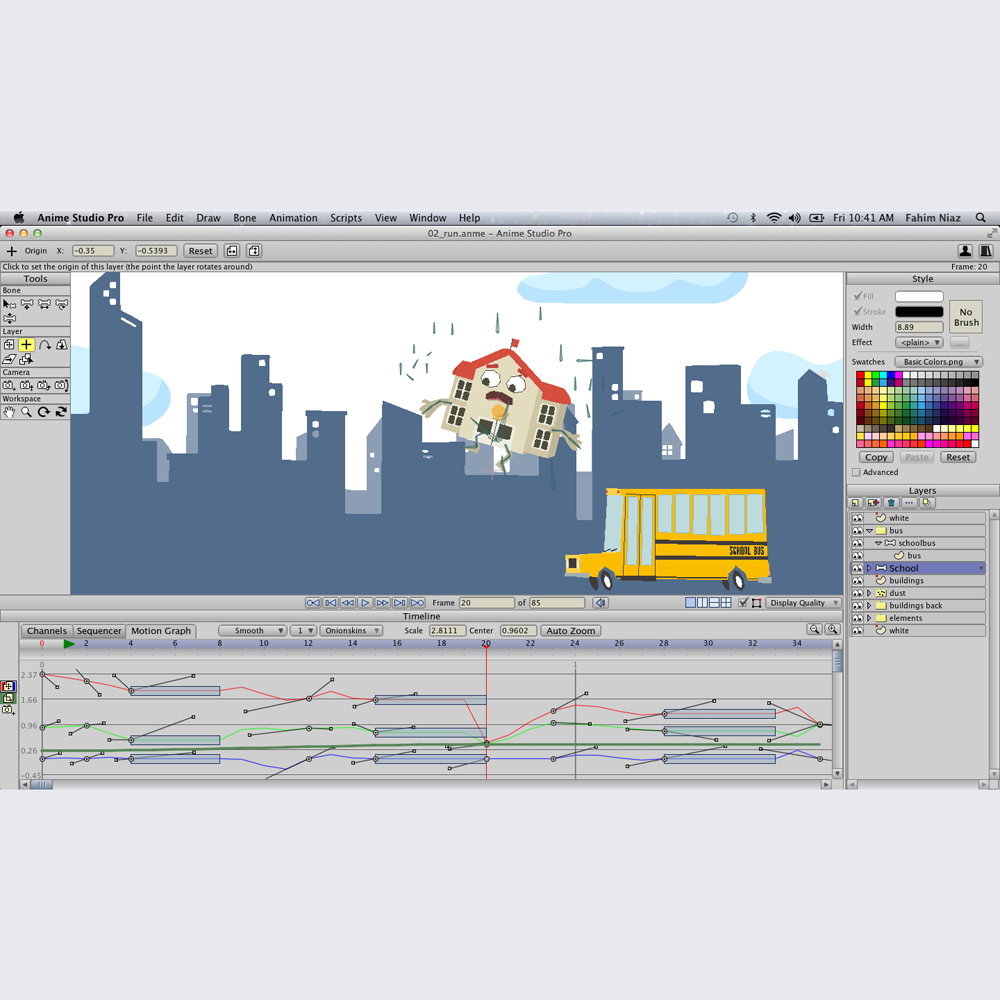Click the timeline zoom in magnifier icon
Viewport: 1000px width, 1000px height.
coord(832,629)
